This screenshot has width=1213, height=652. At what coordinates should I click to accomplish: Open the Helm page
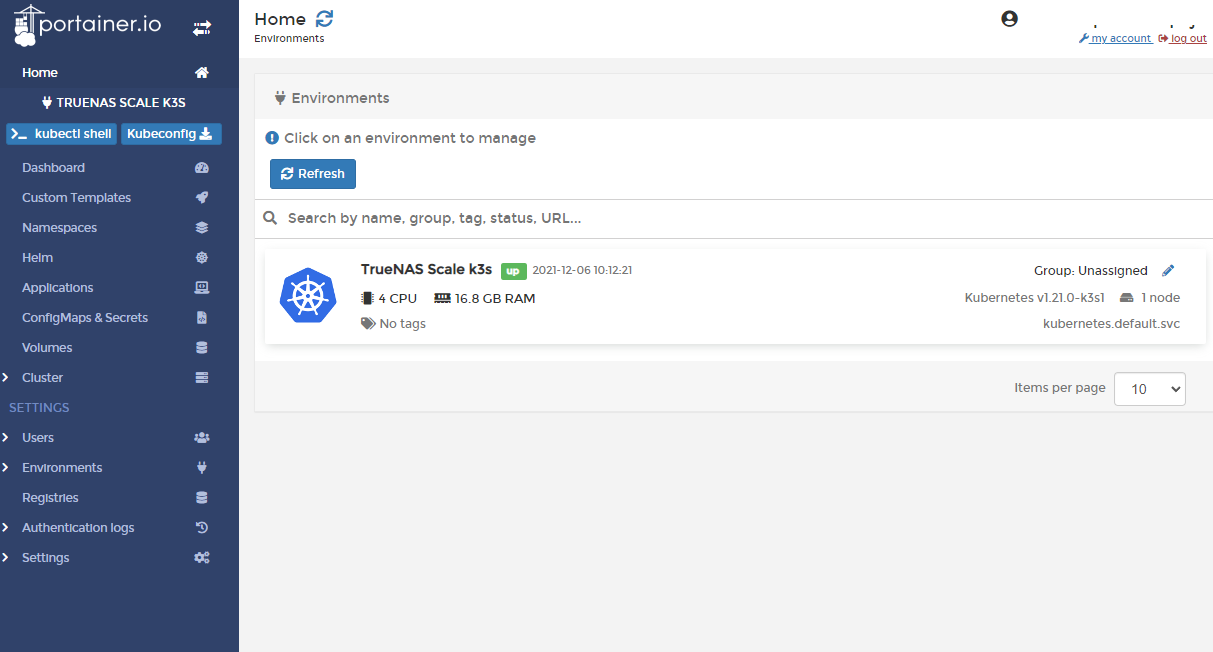37,258
